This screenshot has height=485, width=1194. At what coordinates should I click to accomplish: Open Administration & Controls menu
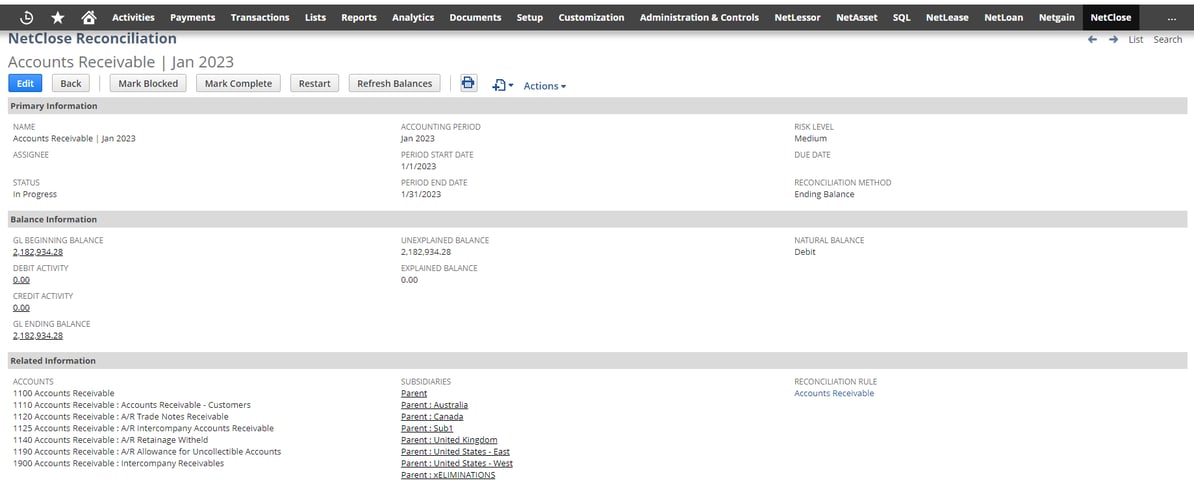(699, 17)
